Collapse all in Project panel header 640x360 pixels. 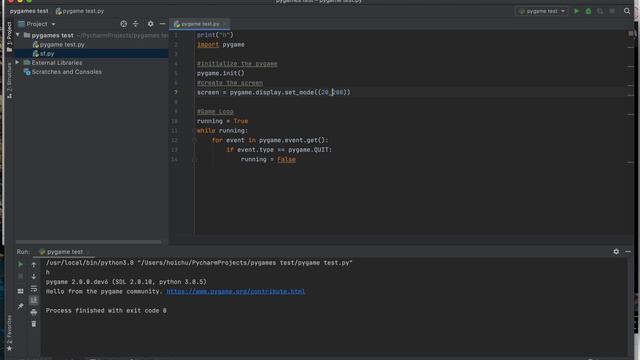(x=136, y=24)
